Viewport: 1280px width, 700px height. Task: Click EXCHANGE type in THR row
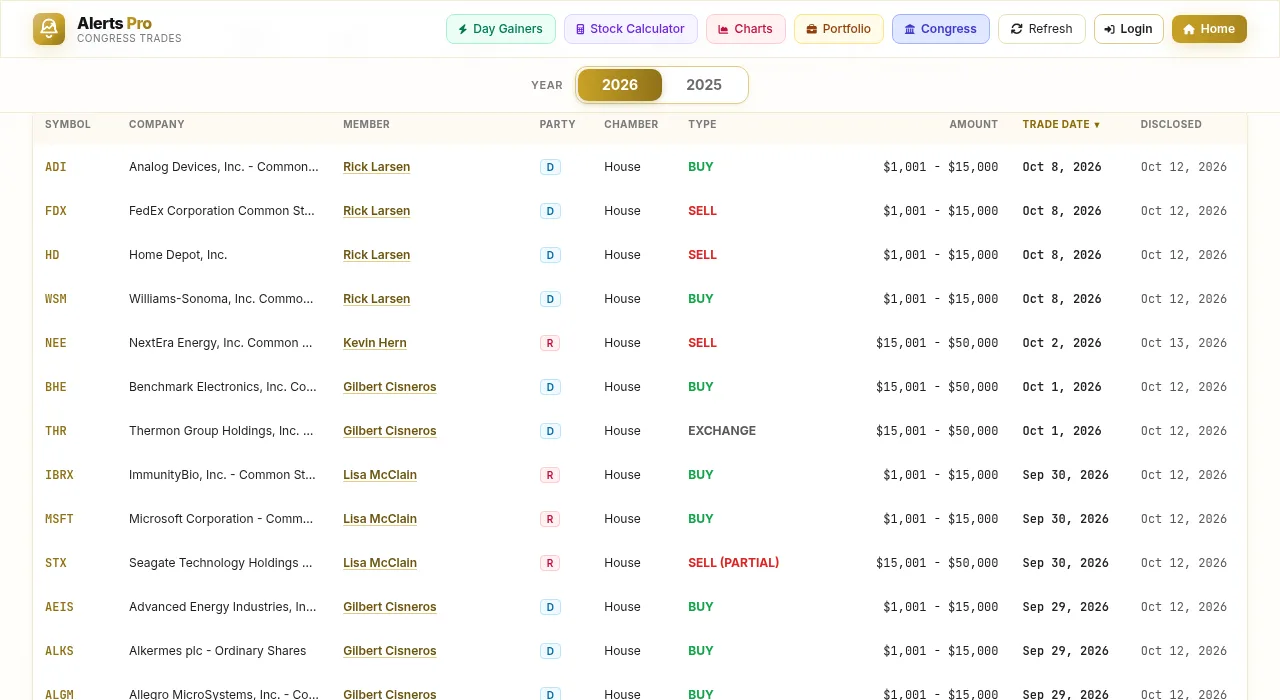point(722,431)
